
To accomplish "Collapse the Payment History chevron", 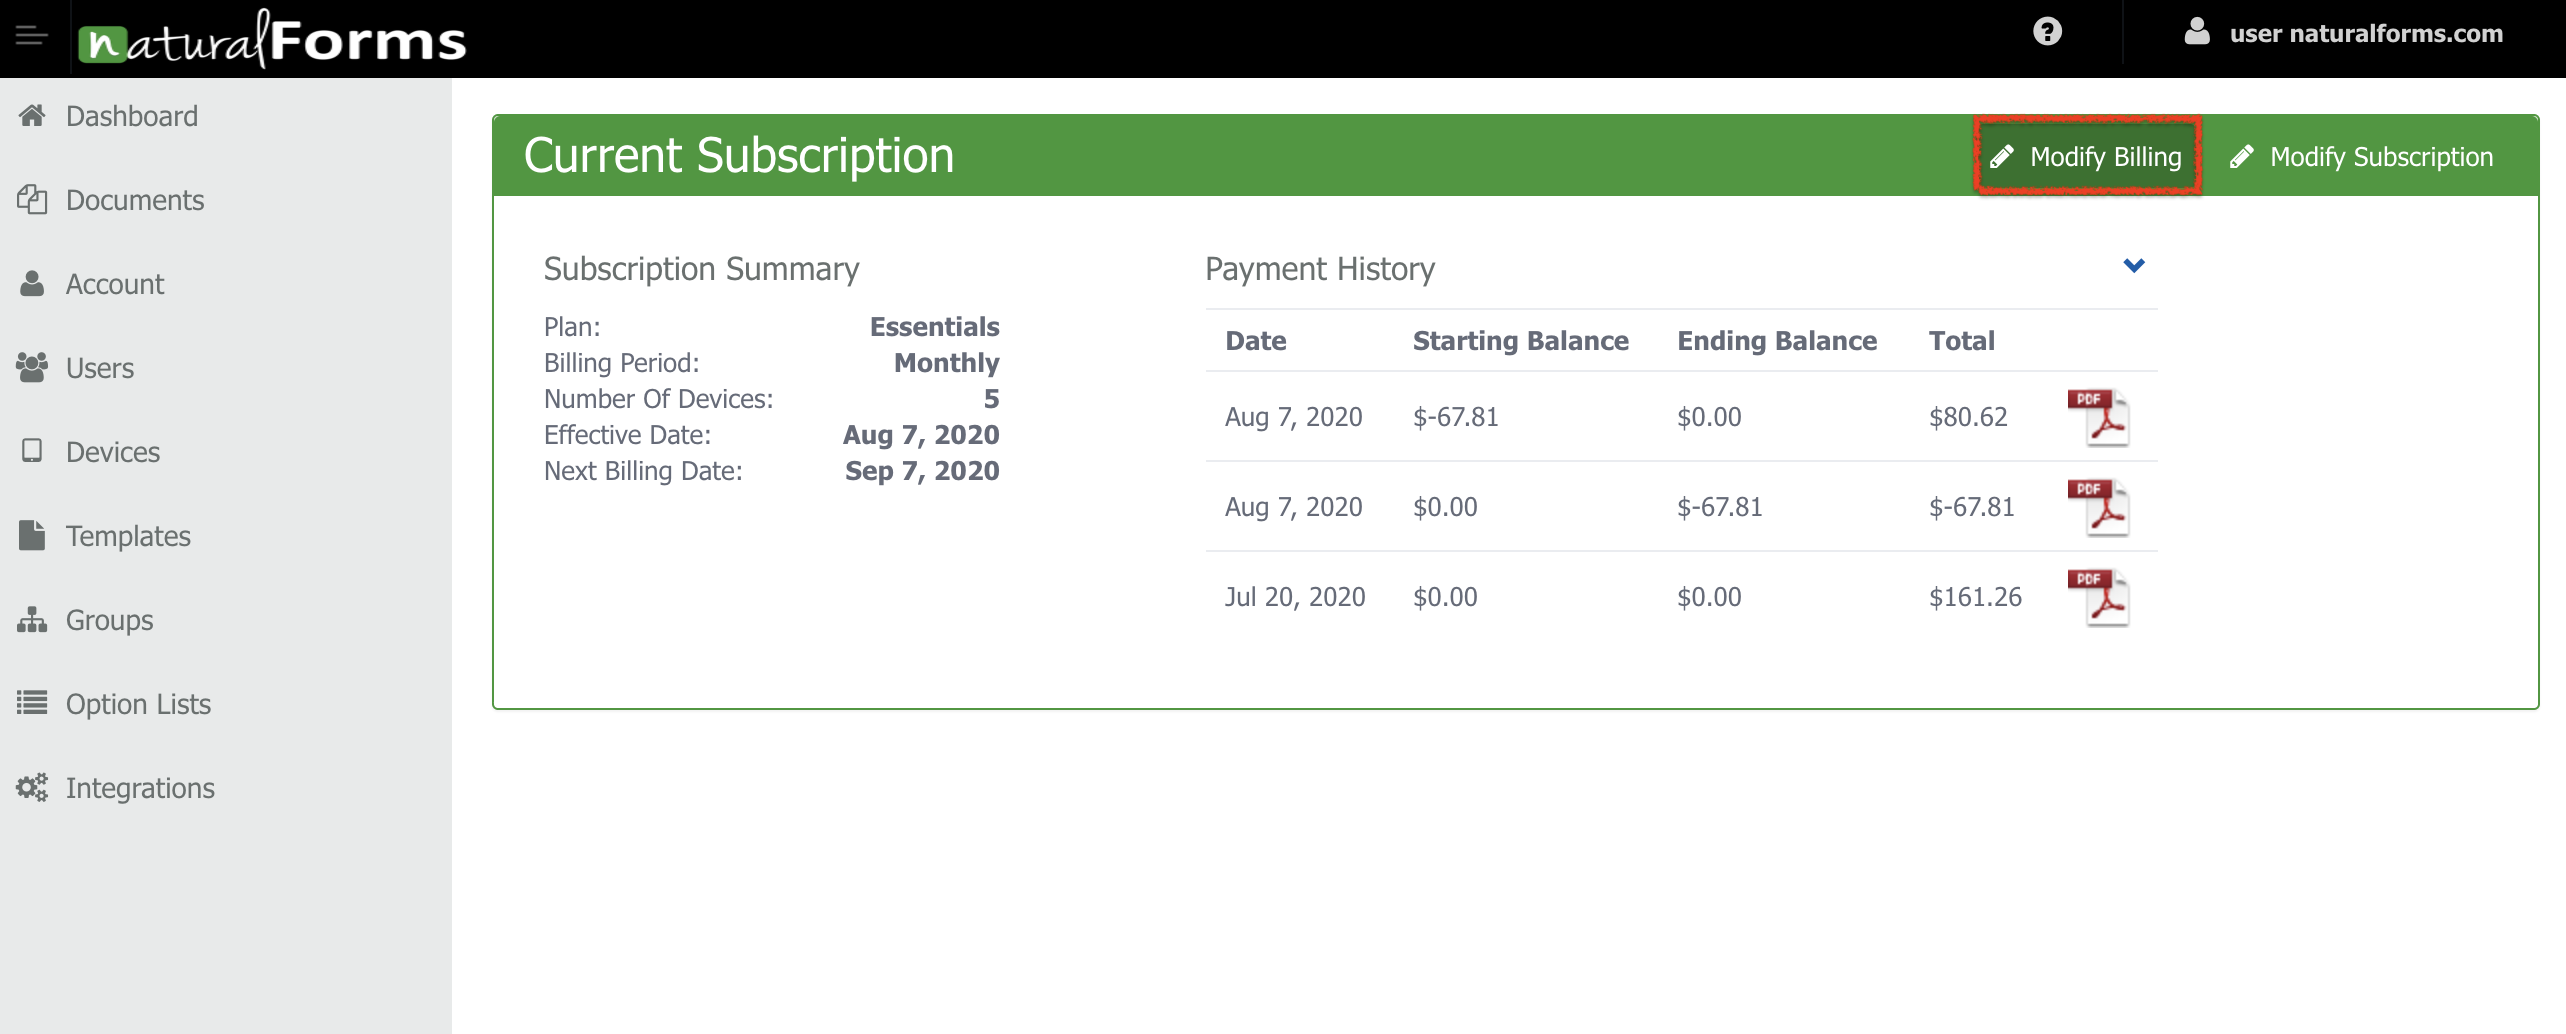I will 2134,266.
